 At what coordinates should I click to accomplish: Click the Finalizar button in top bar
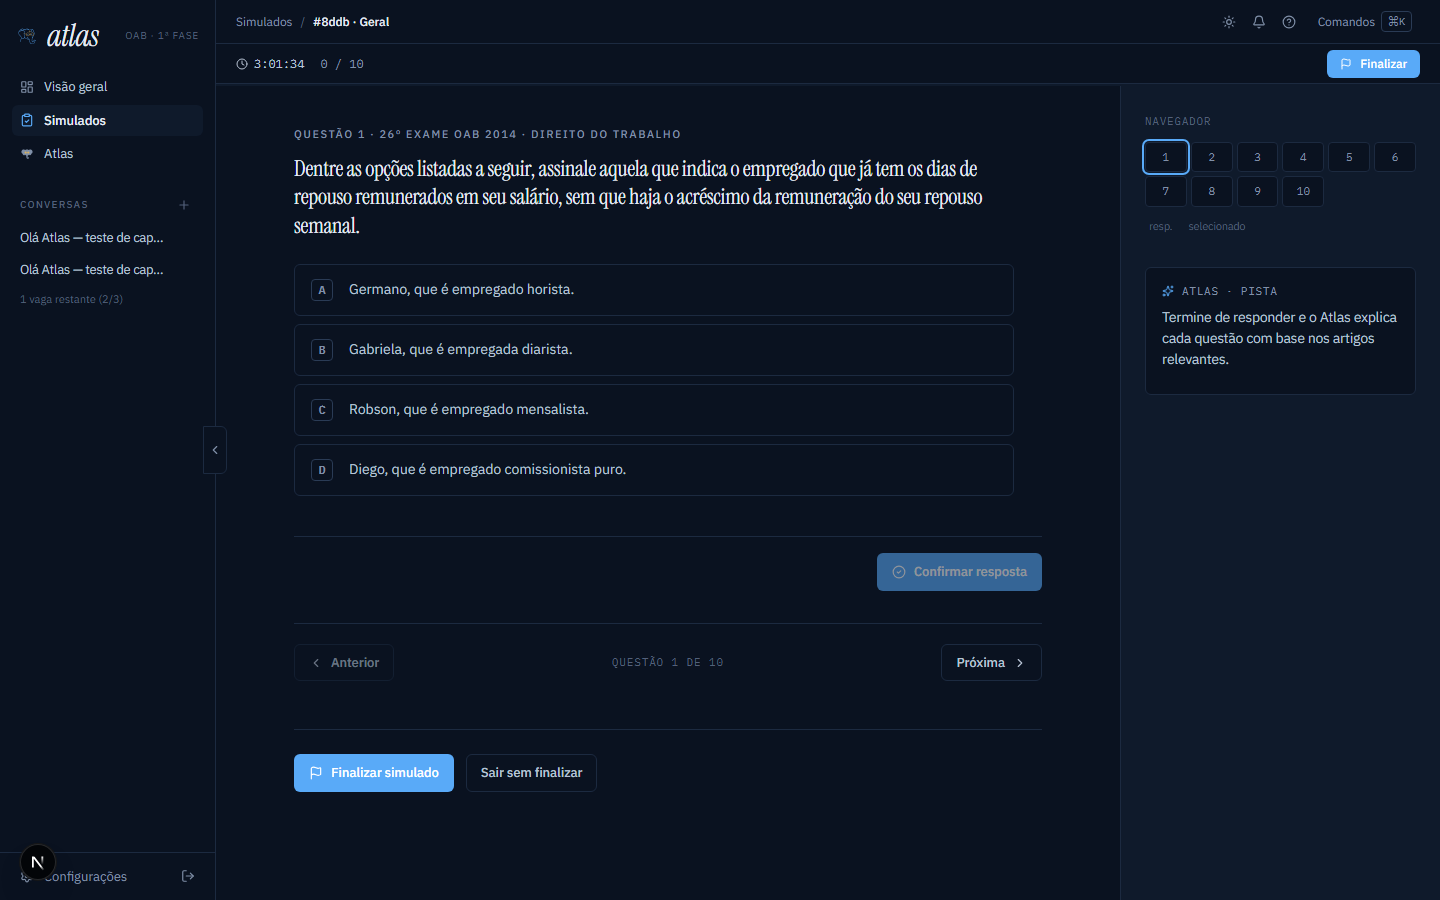click(1373, 64)
